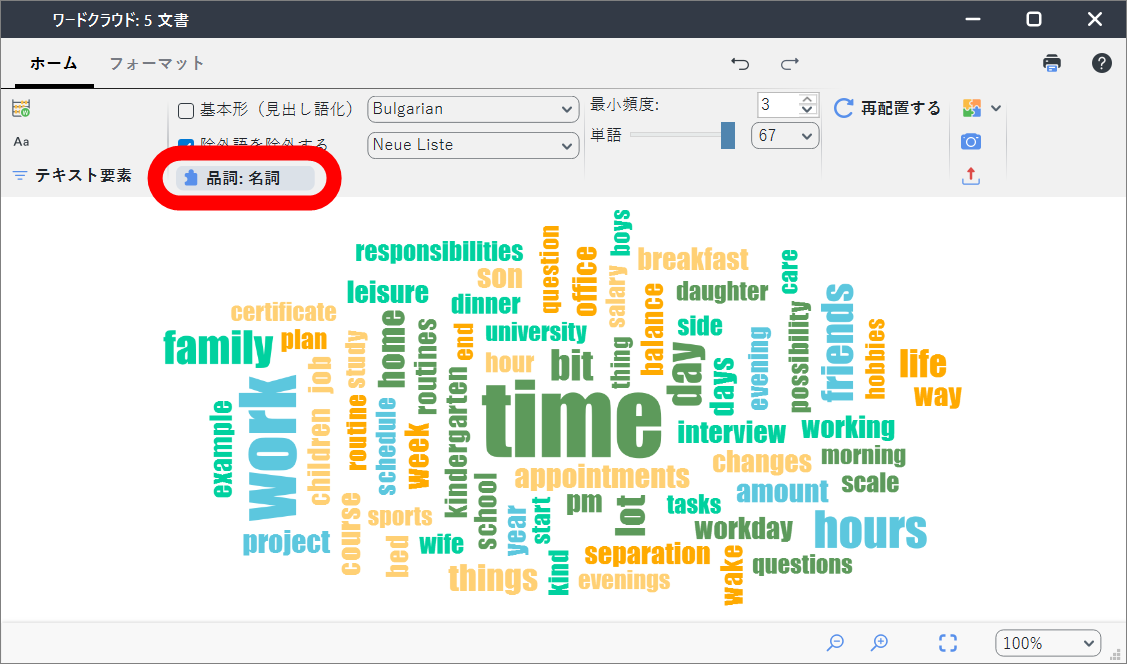Click the word "dinner" in the cloud

coord(485,304)
